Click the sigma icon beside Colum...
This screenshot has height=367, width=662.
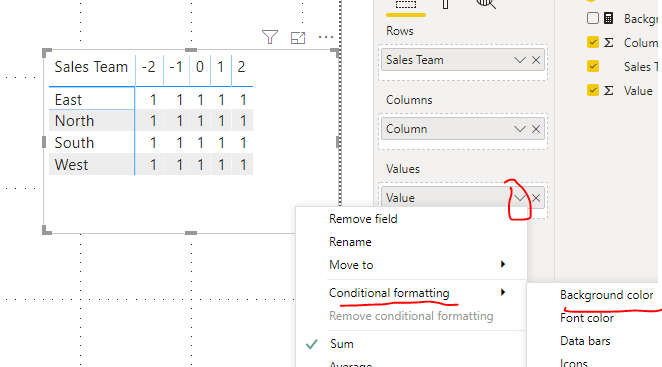click(x=608, y=42)
